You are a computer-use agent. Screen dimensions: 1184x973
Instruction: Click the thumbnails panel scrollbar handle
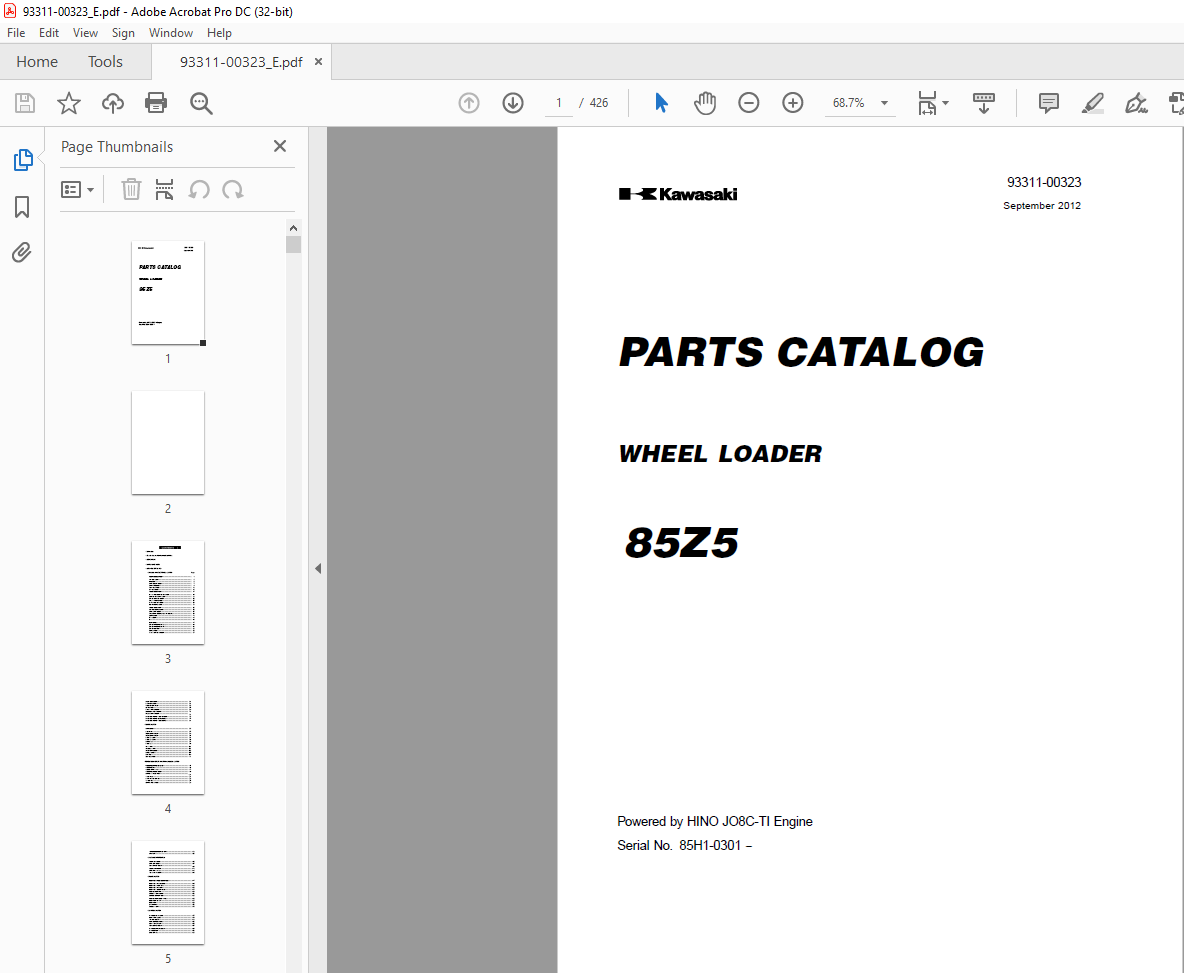(294, 245)
